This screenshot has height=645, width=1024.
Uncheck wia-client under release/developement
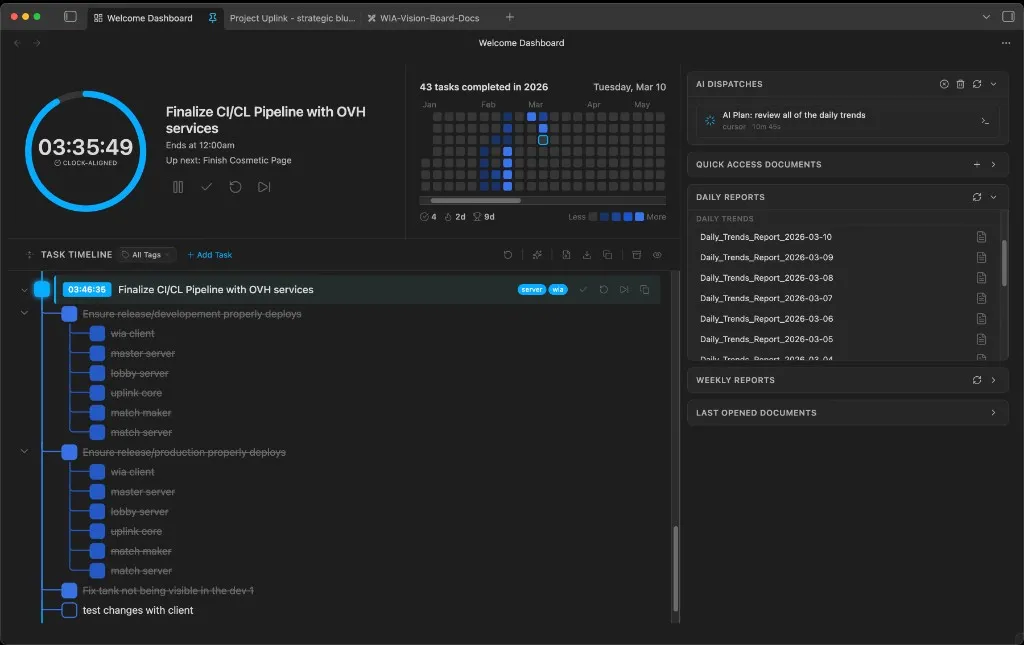coord(97,334)
